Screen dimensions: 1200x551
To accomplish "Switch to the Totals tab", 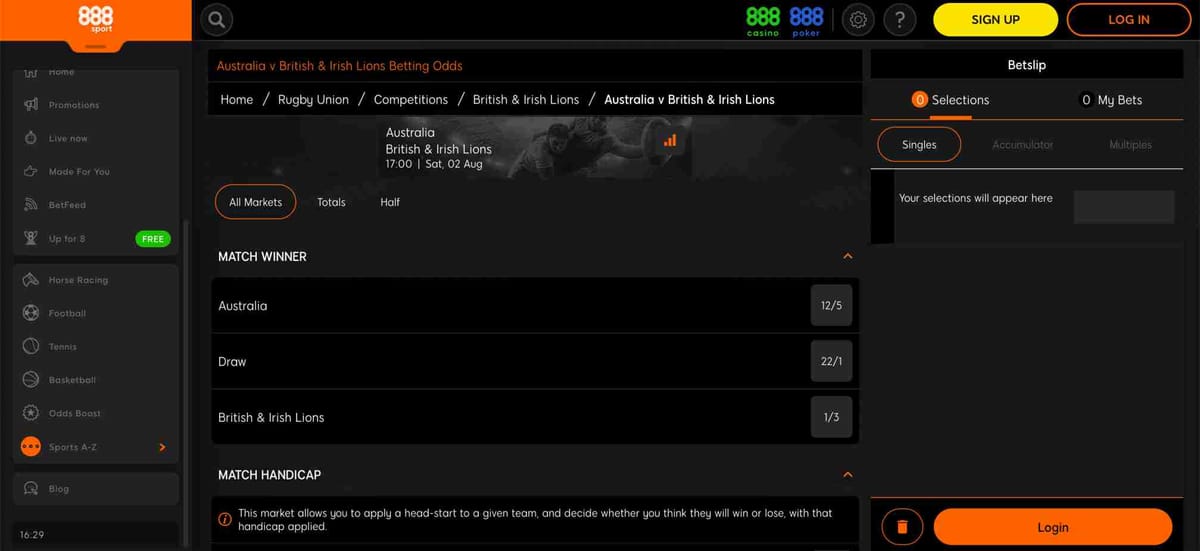I will pyautogui.click(x=331, y=202).
